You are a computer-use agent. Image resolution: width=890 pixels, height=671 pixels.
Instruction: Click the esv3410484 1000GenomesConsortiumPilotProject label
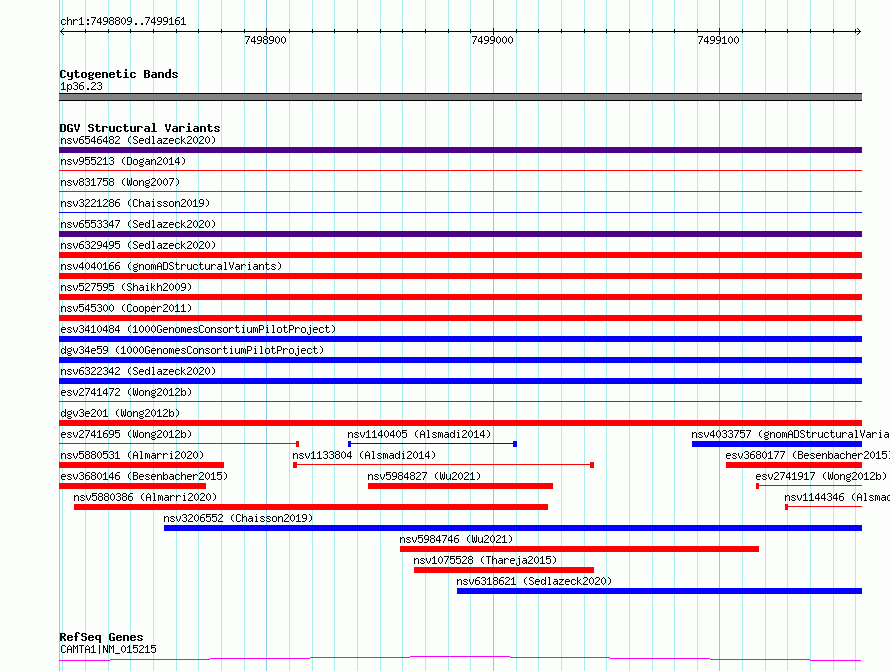click(198, 329)
